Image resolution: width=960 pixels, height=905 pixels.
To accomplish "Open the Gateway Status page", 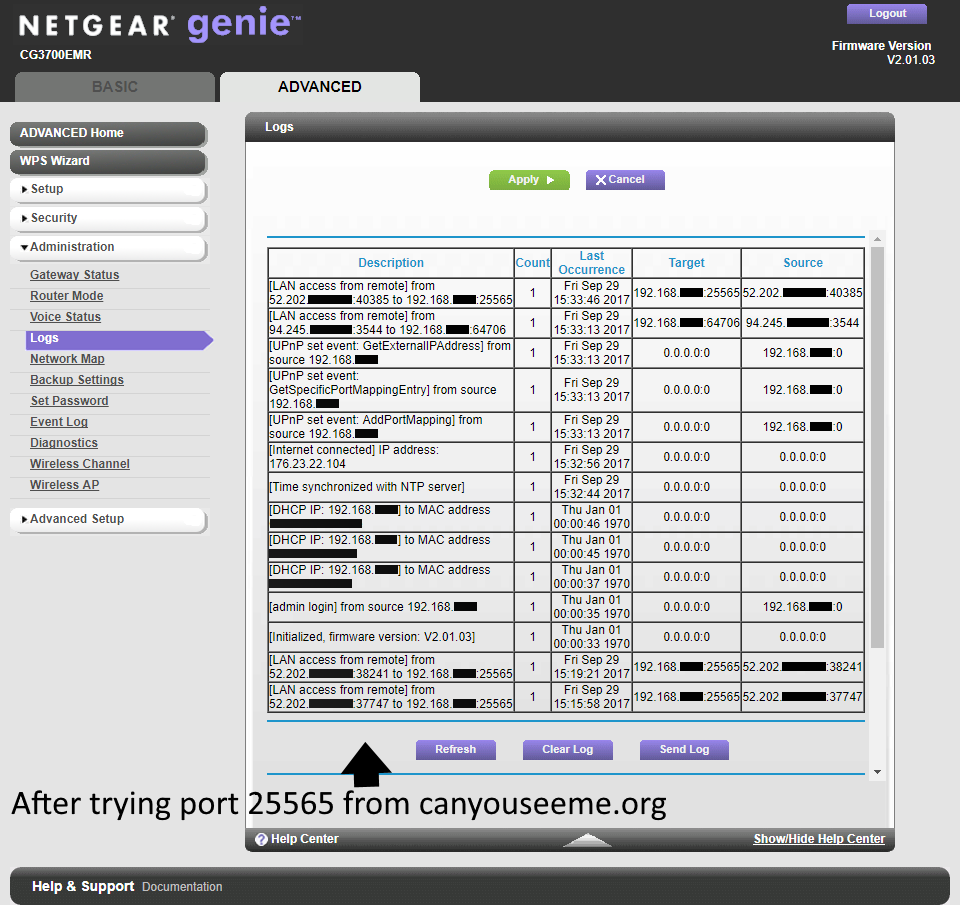I will (x=74, y=275).
